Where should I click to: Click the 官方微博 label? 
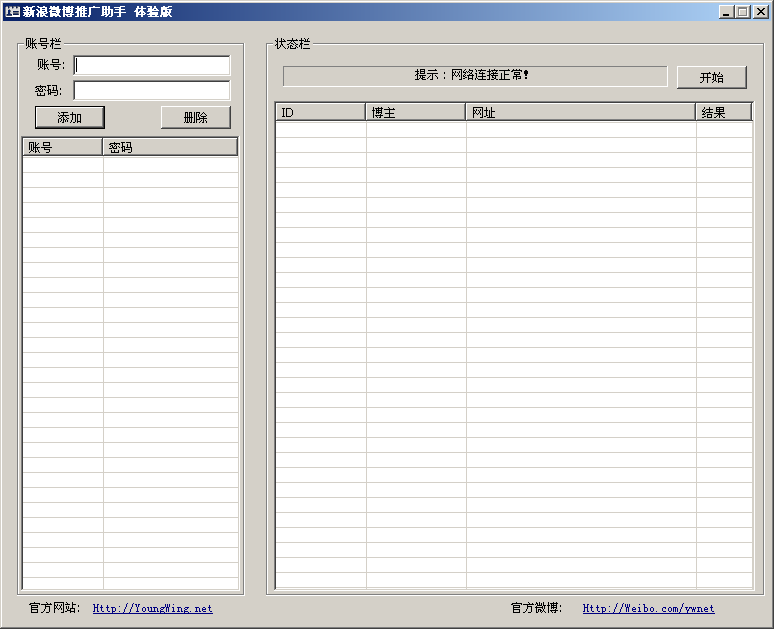pos(536,608)
